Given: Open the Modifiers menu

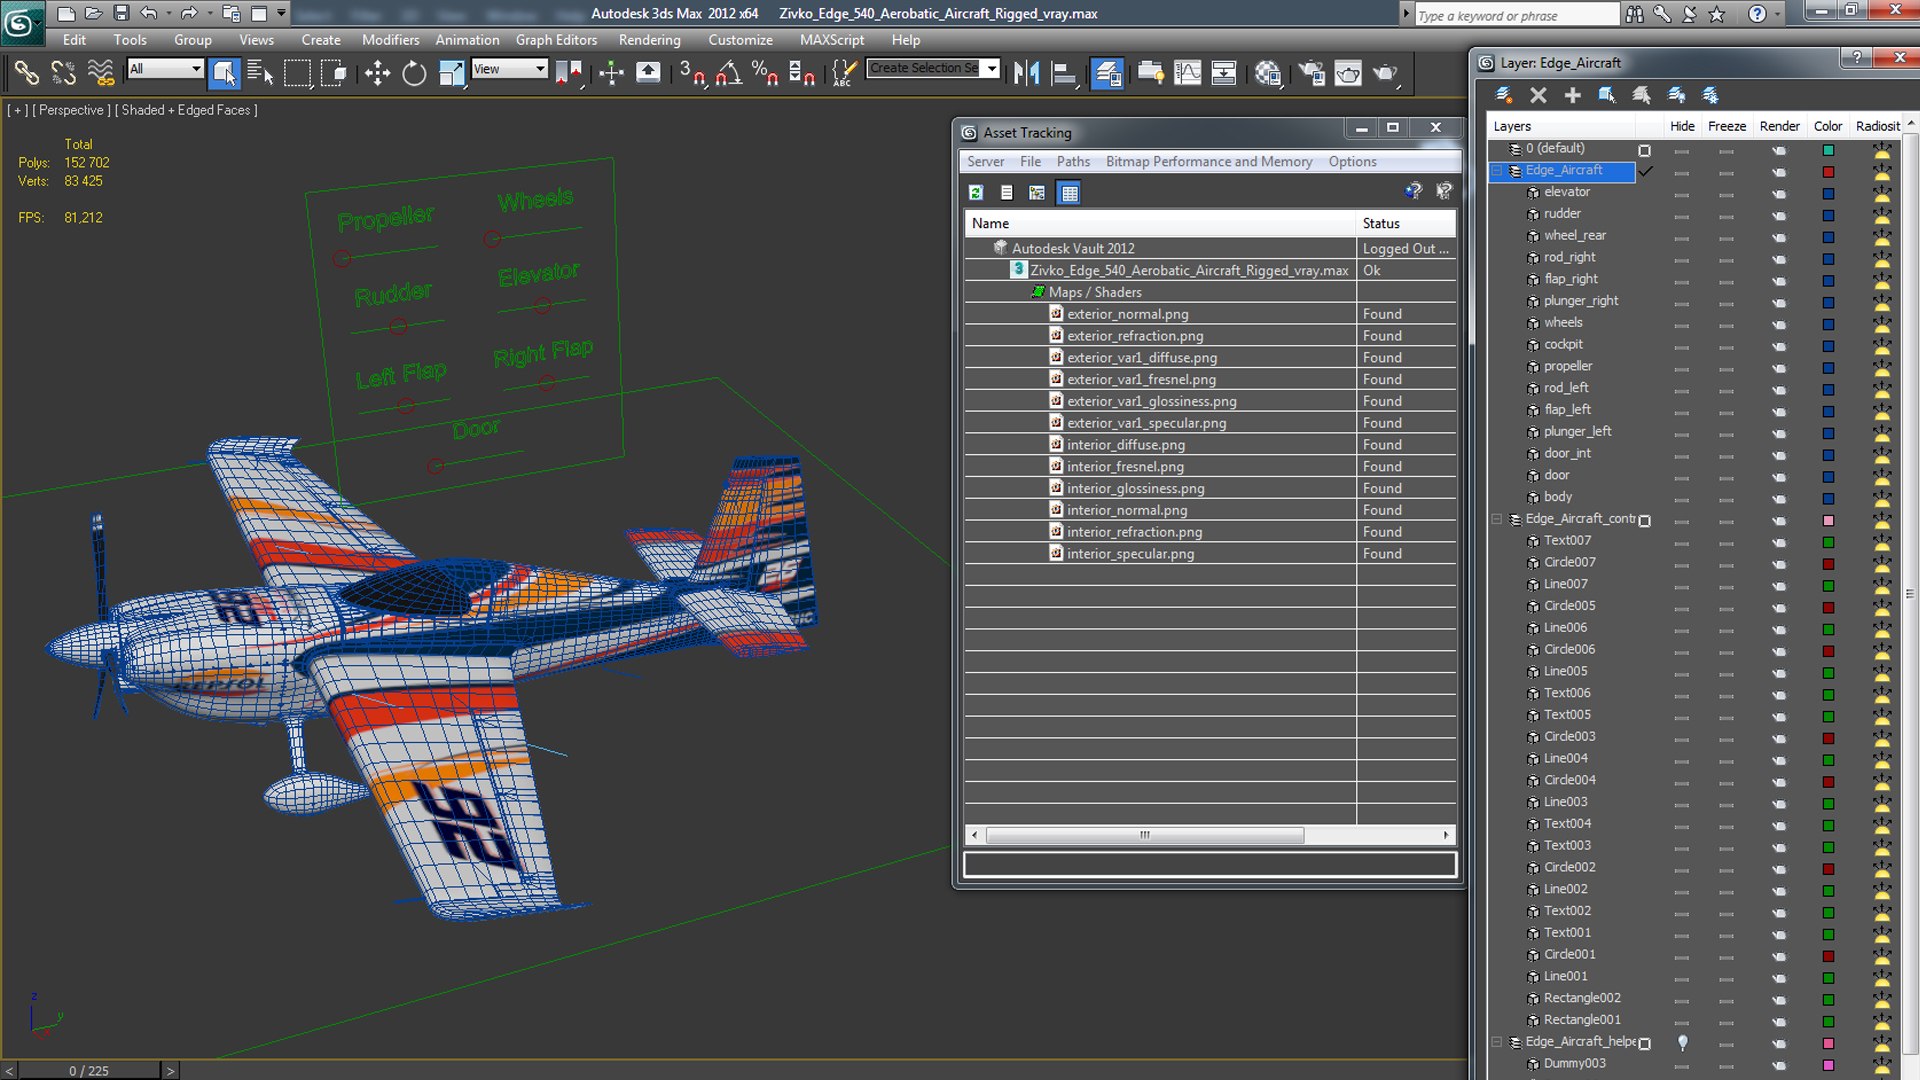Looking at the screenshot, I should (390, 40).
